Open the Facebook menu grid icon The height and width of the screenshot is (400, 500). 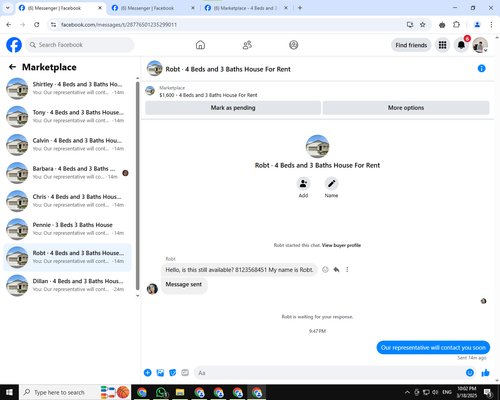coord(442,45)
